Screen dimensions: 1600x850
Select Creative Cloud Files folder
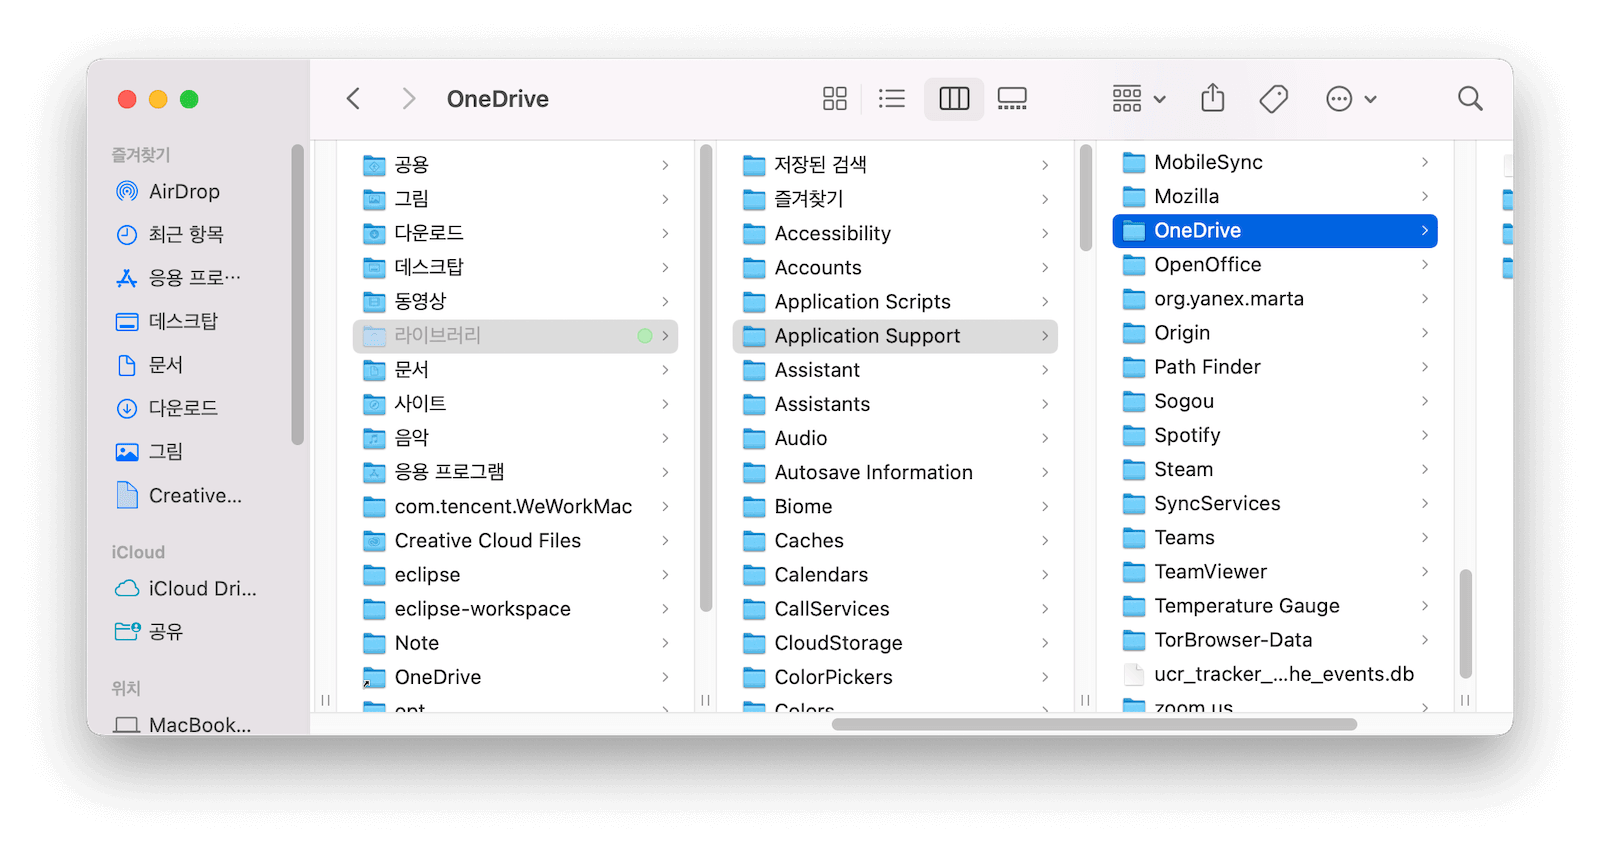click(x=515, y=540)
